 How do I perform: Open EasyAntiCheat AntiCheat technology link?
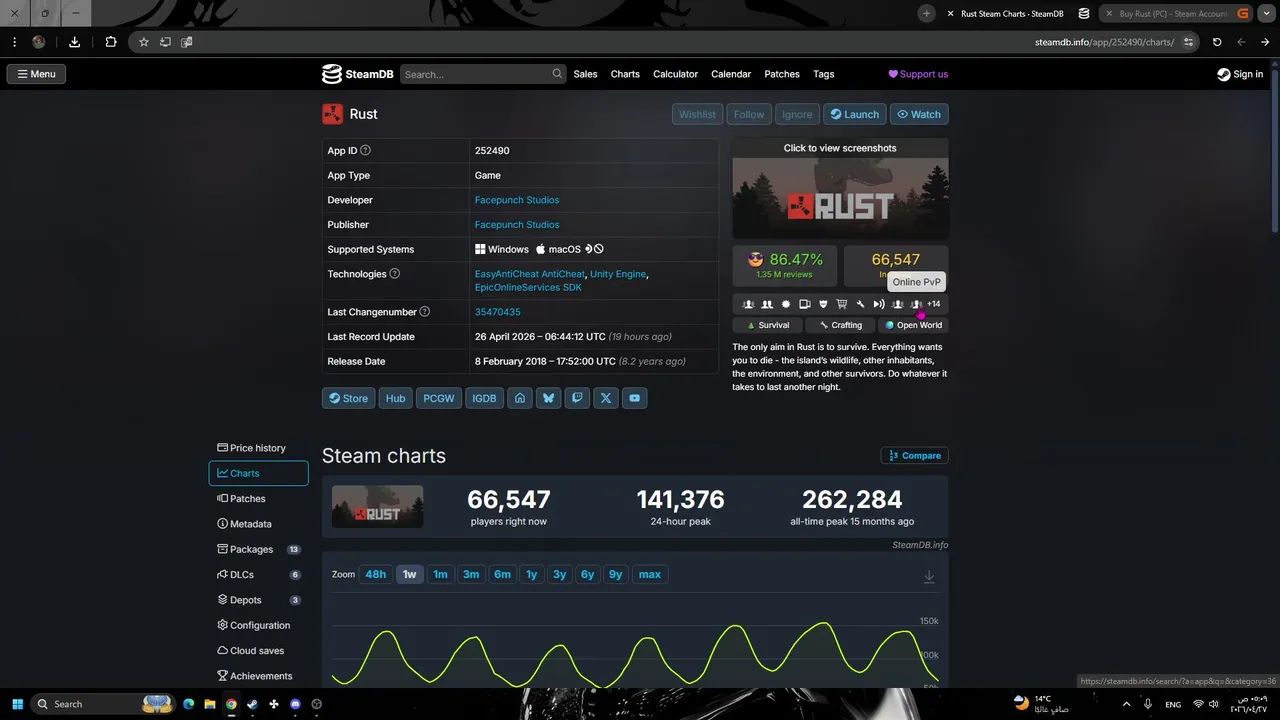tap(529, 274)
